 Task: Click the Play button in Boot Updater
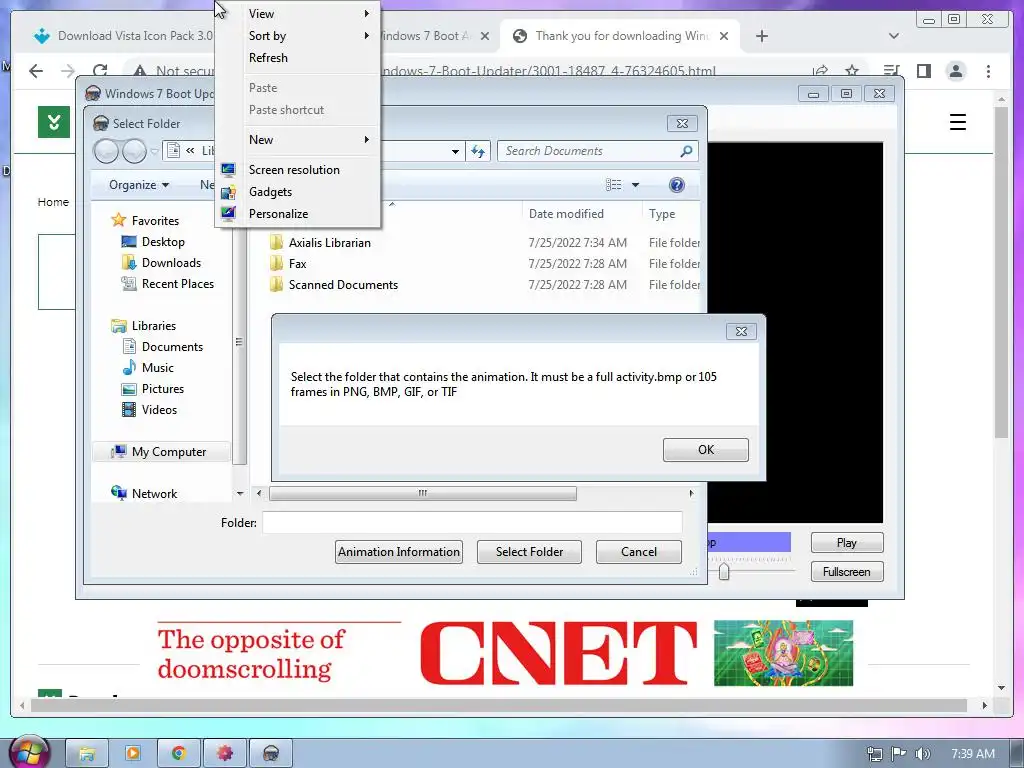coord(847,543)
